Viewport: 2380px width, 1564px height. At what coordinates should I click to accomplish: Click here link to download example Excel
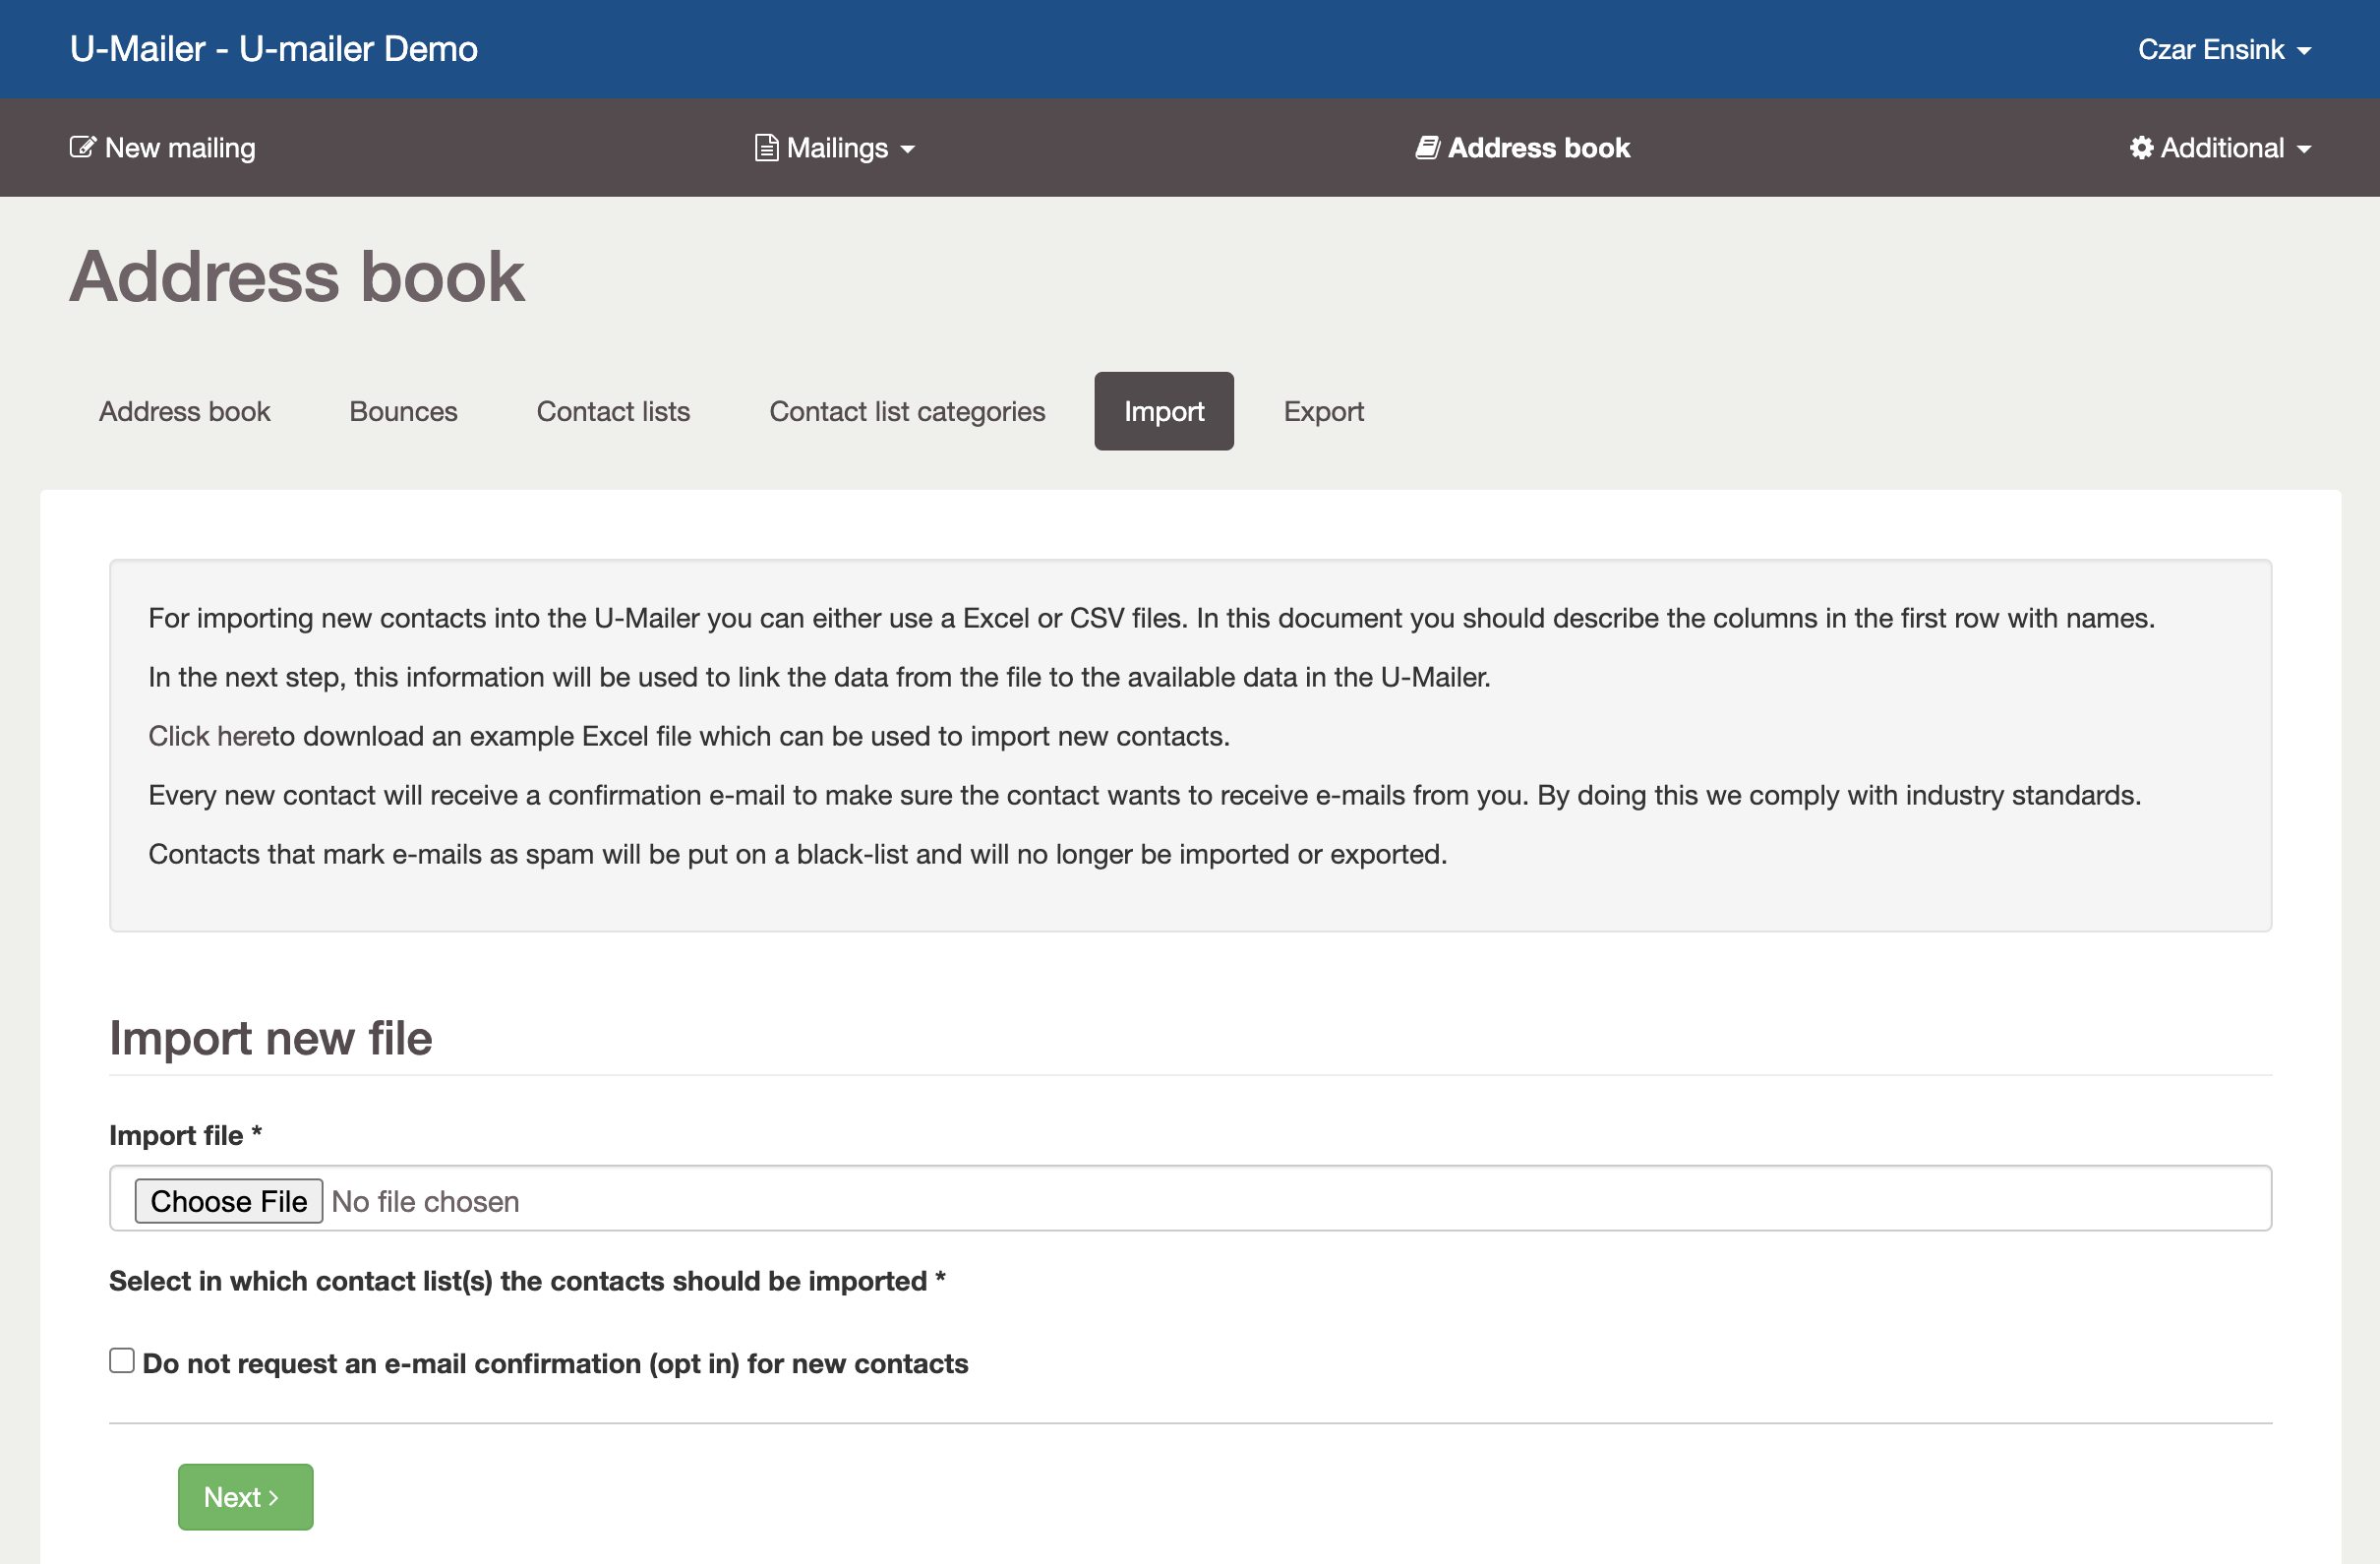tap(209, 736)
